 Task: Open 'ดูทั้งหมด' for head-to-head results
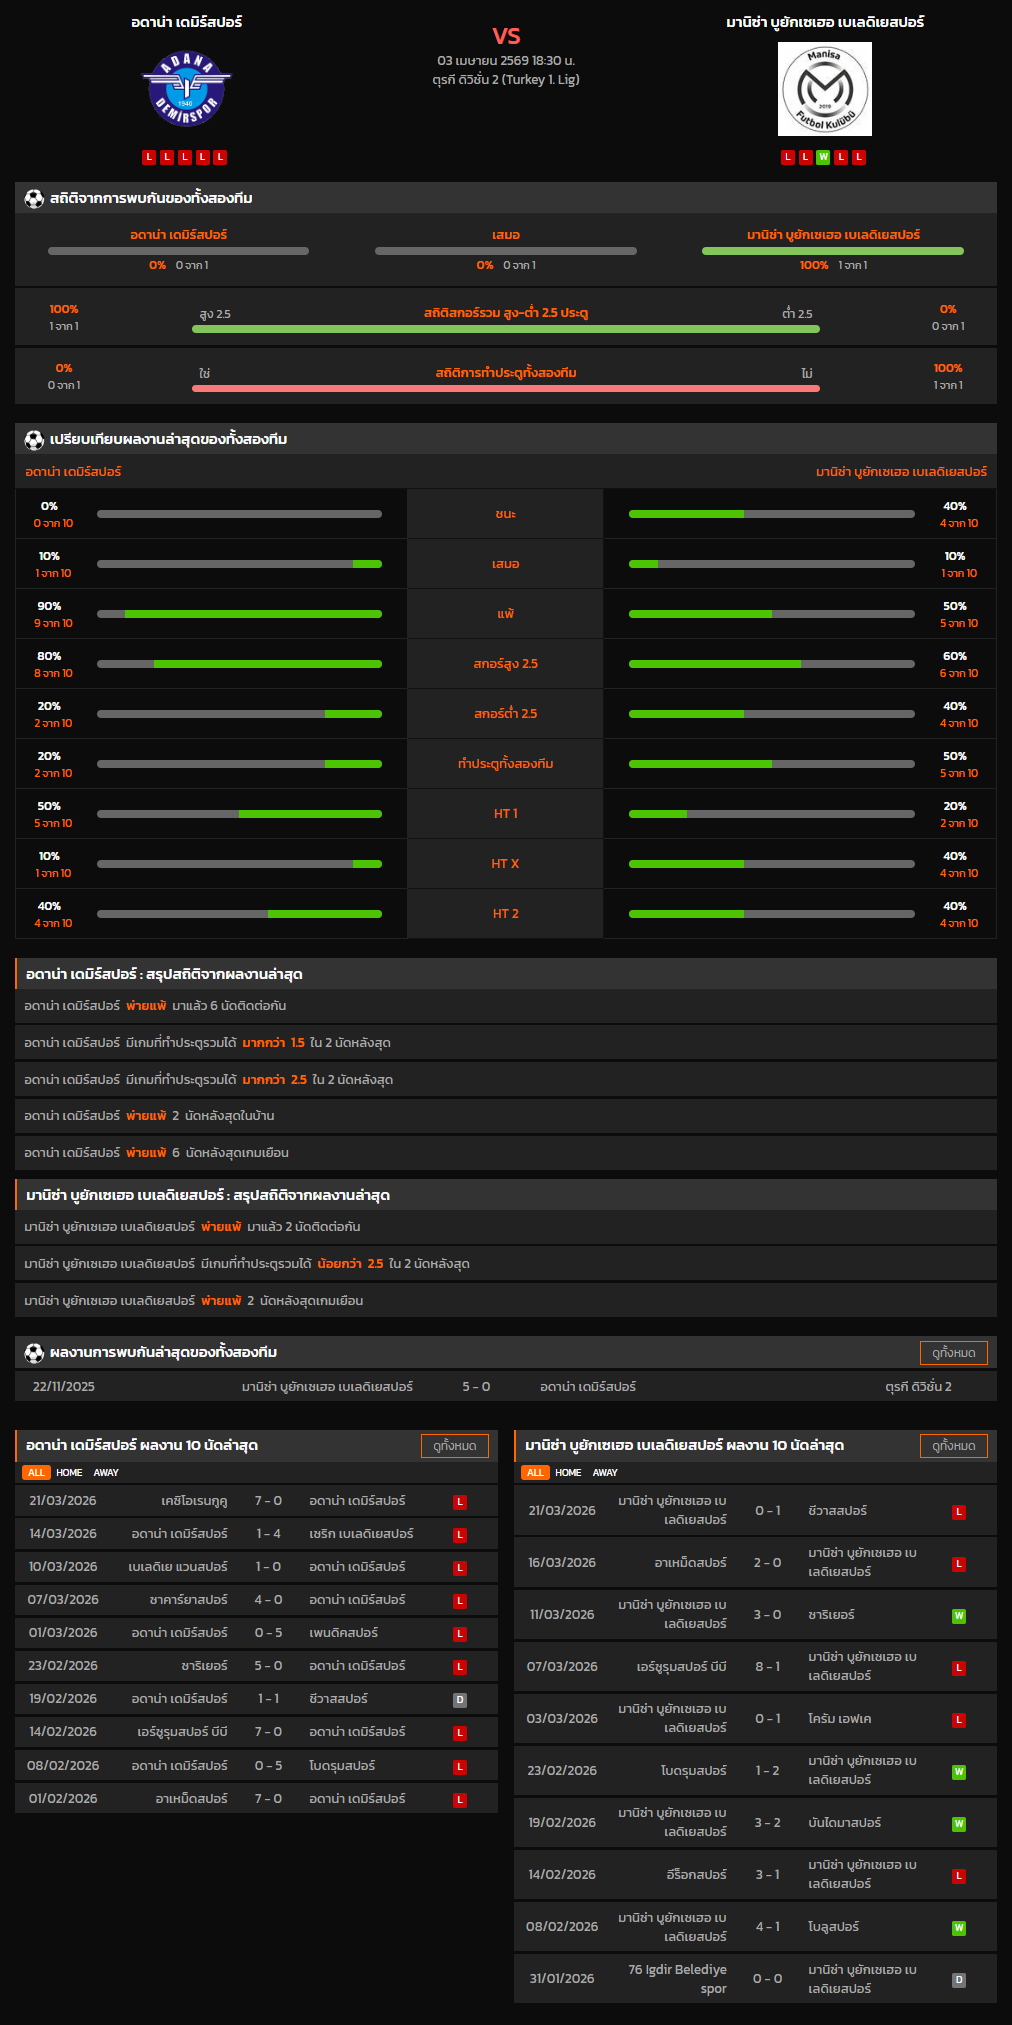953,1353
